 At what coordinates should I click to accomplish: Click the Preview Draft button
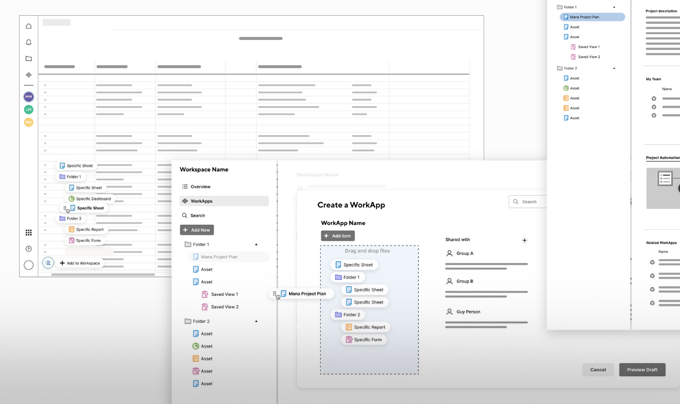[642, 370]
